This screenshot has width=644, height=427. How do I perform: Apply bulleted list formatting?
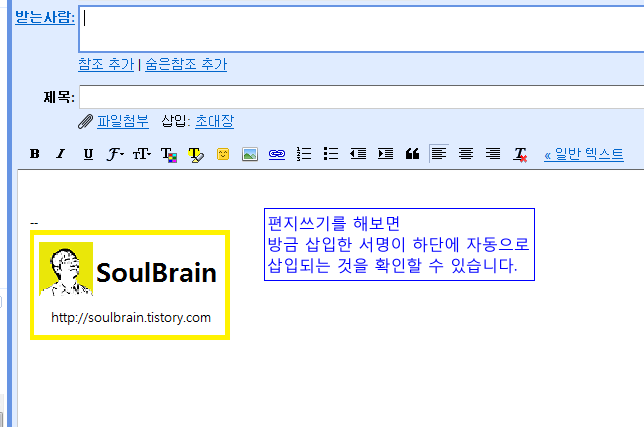pos(331,154)
